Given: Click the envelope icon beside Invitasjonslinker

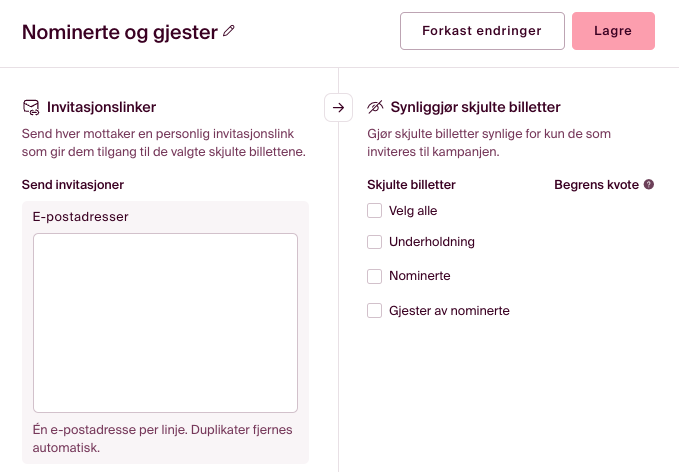Looking at the screenshot, I should 30,107.
